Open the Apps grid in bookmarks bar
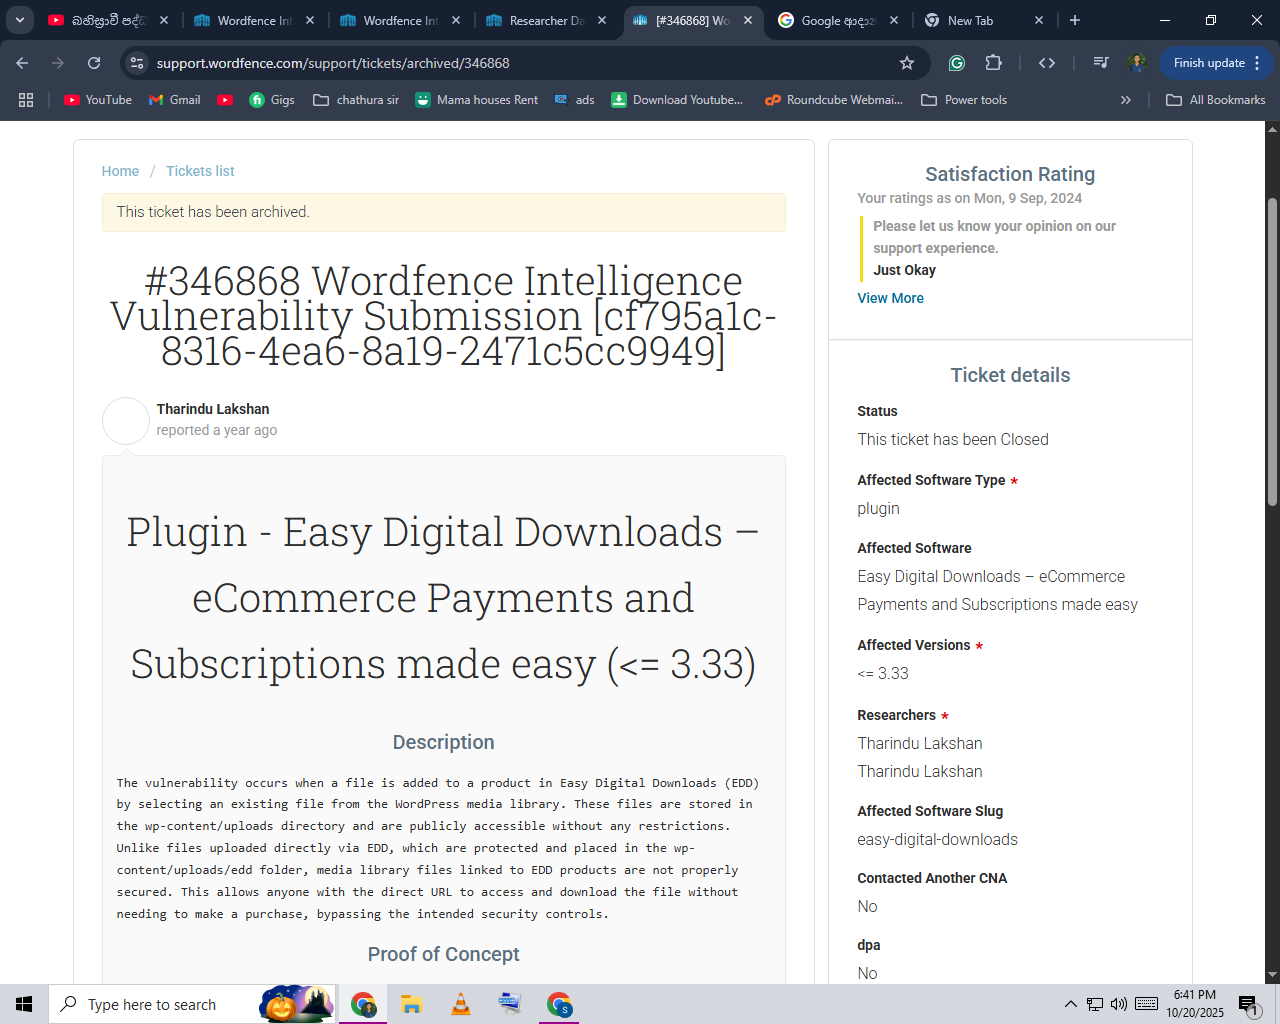Viewport: 1280px width, 1024px height. [26, 100]
